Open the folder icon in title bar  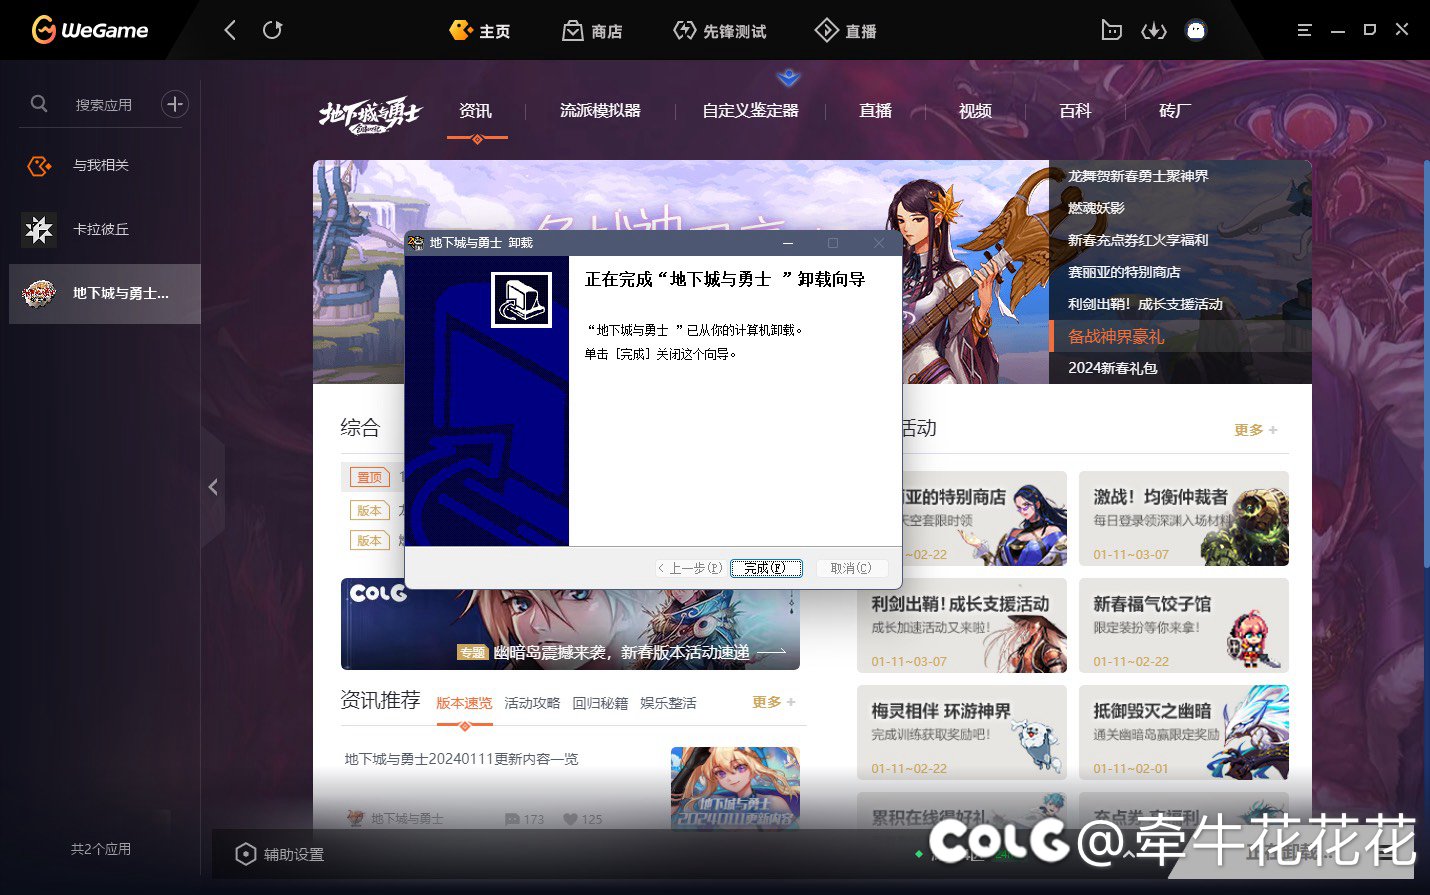click(x=1111, y=30)
